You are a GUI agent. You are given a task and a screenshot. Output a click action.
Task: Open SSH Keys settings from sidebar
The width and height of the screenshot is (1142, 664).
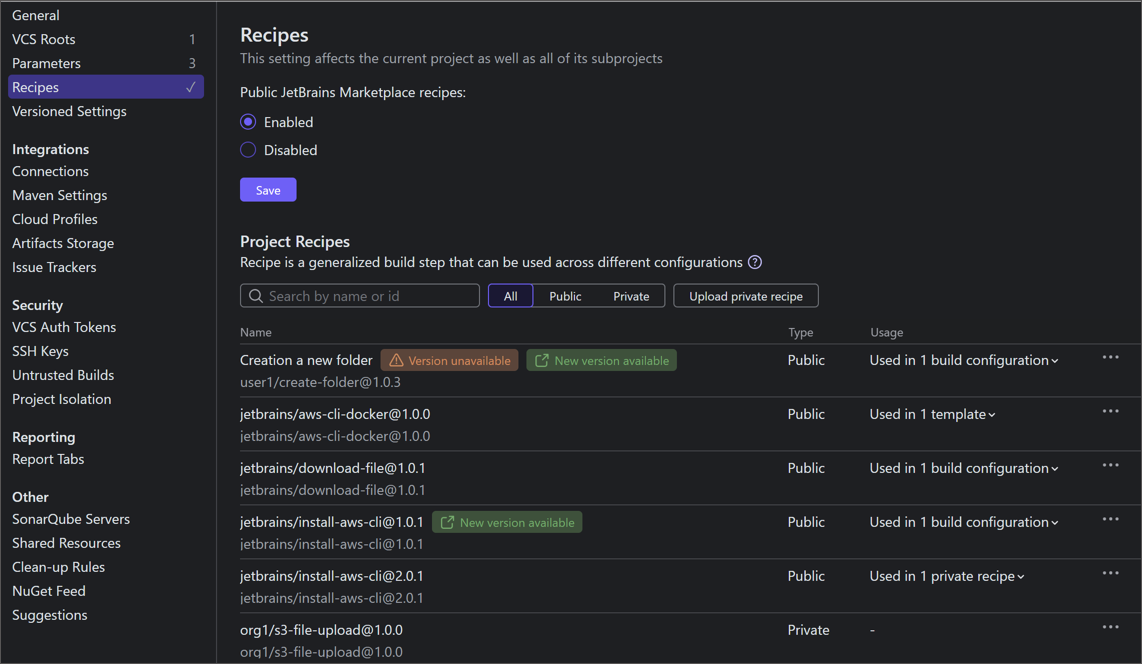(38, 351)
